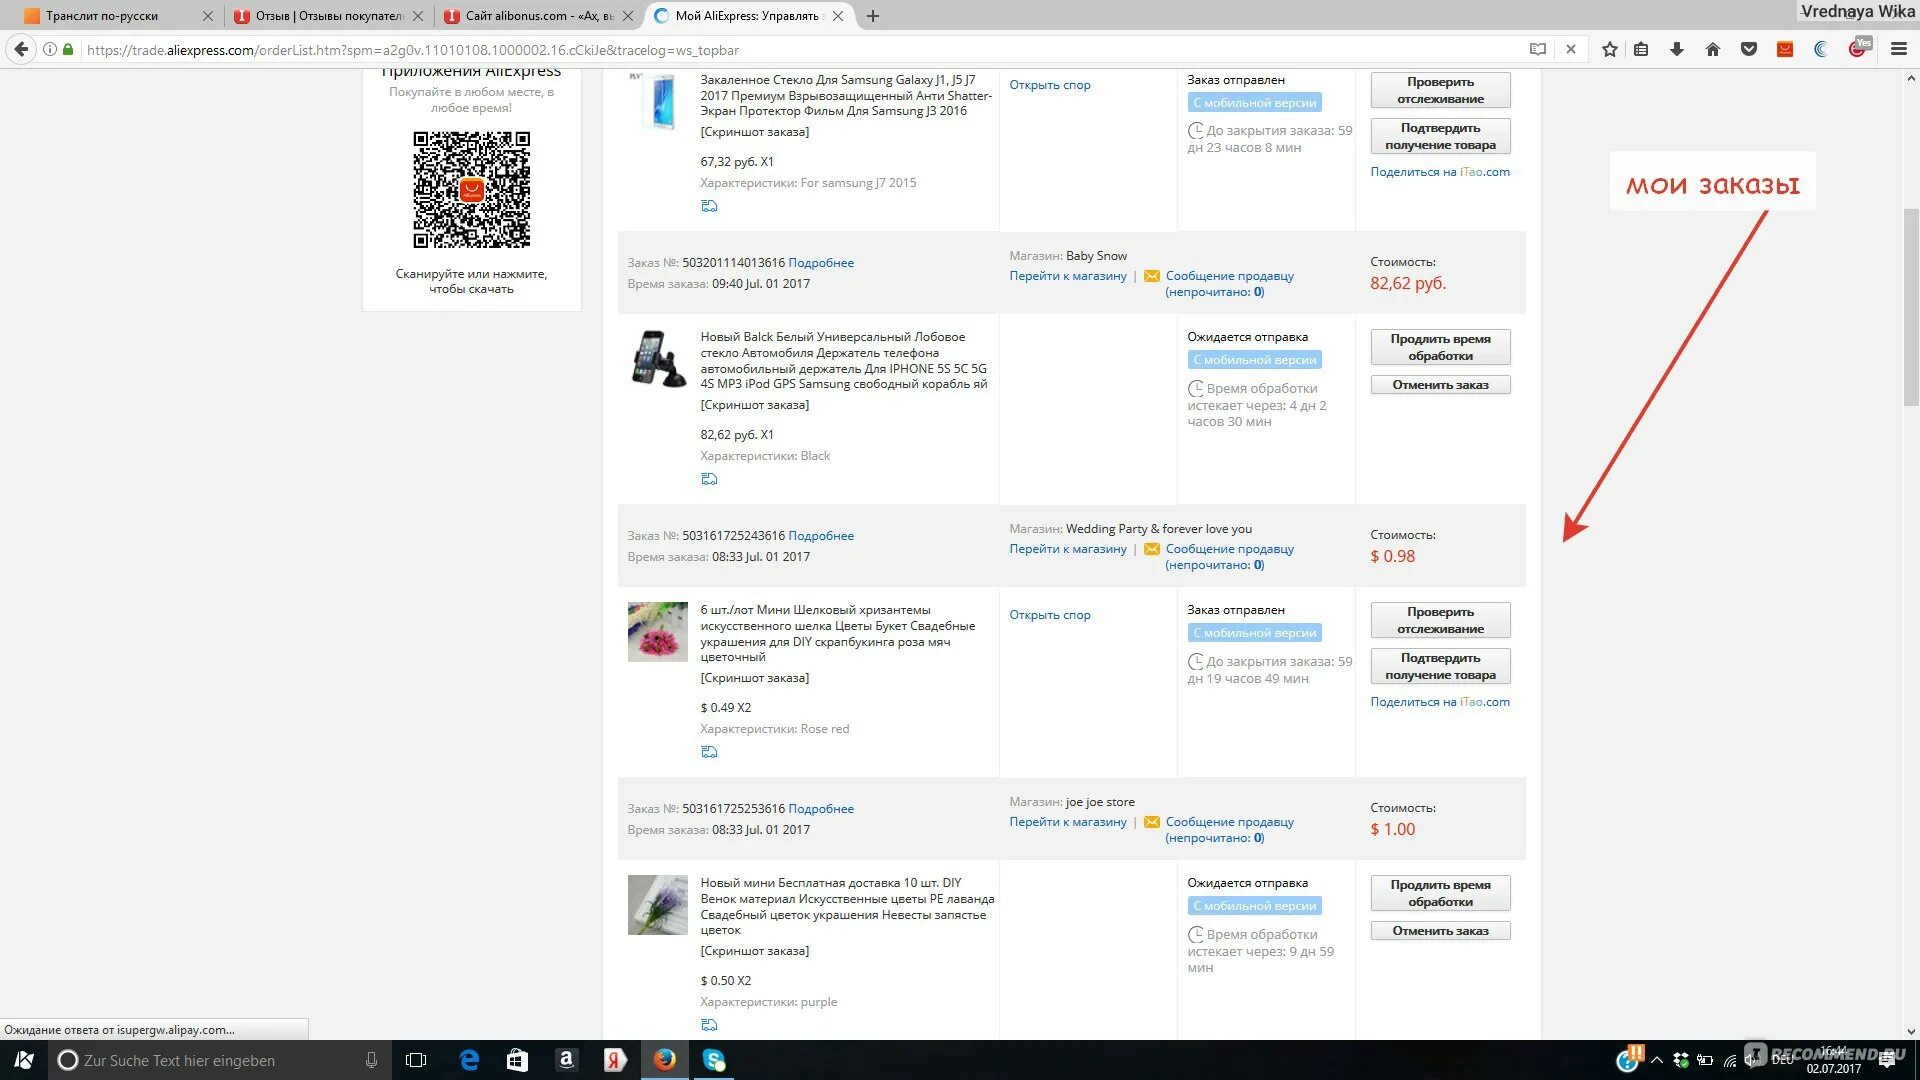
Task: Go to joe joe store via Перейти к магазину
Action: [1067, 822]
